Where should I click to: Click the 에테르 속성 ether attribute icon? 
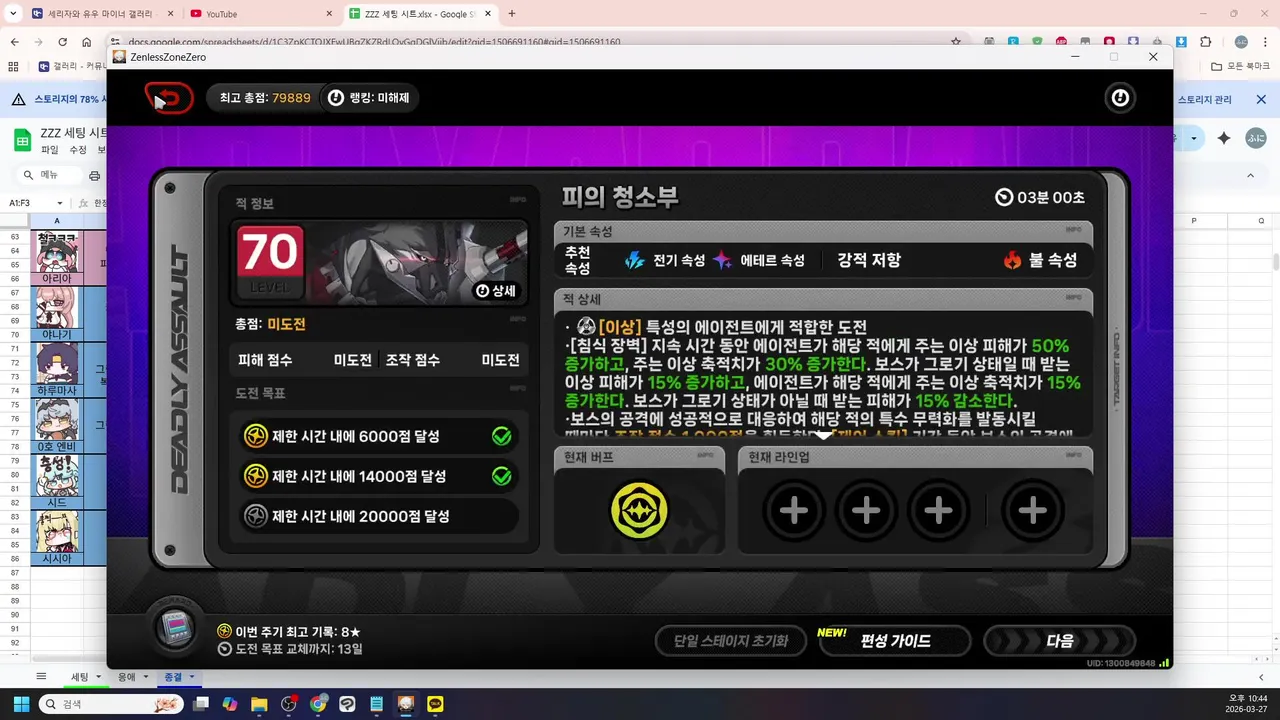point(722,260)
